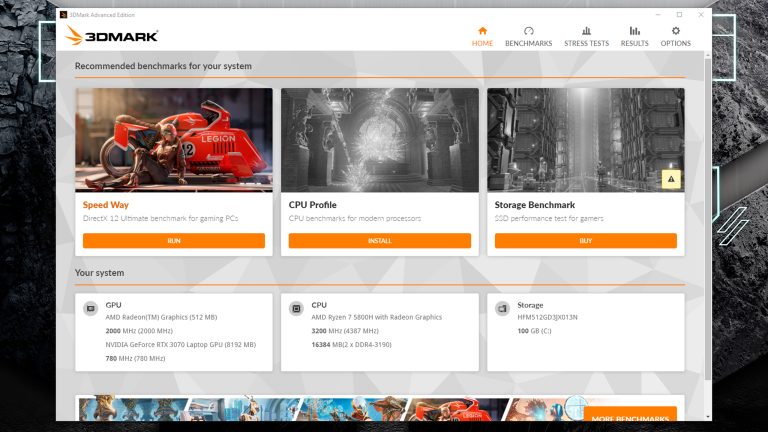Select the Speed Way motorcycle thumbnail

(x=174, y=140)
